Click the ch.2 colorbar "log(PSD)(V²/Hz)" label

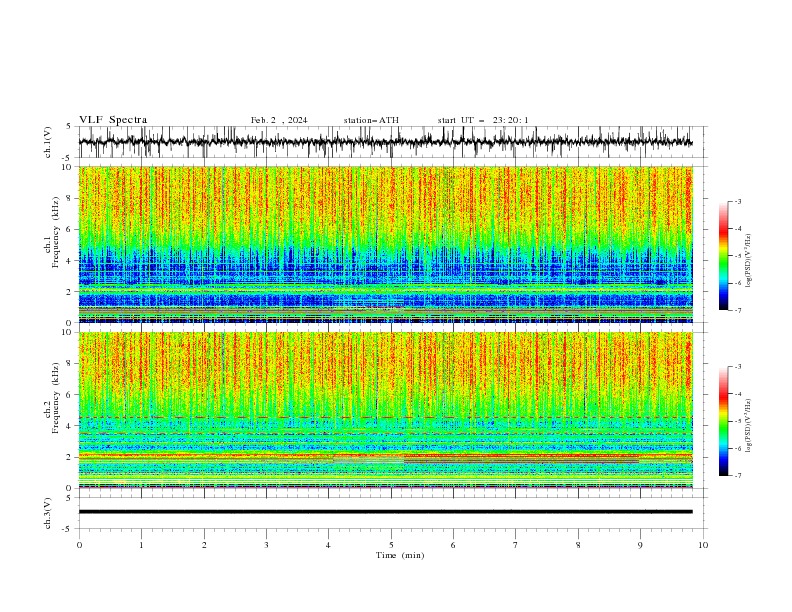pos(749,425)
